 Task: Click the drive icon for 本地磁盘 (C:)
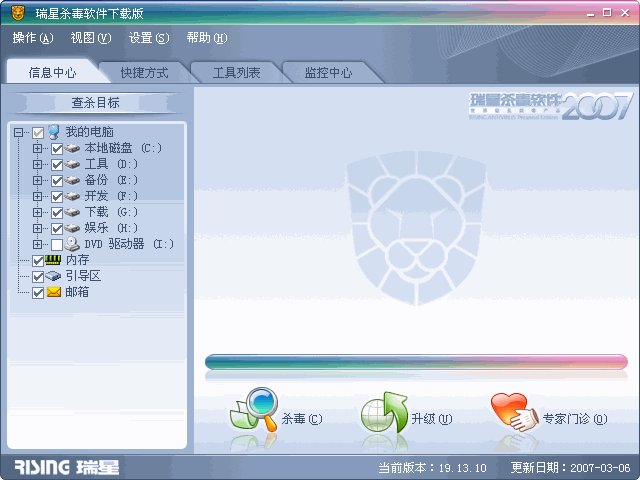click(x=72, y=148)
